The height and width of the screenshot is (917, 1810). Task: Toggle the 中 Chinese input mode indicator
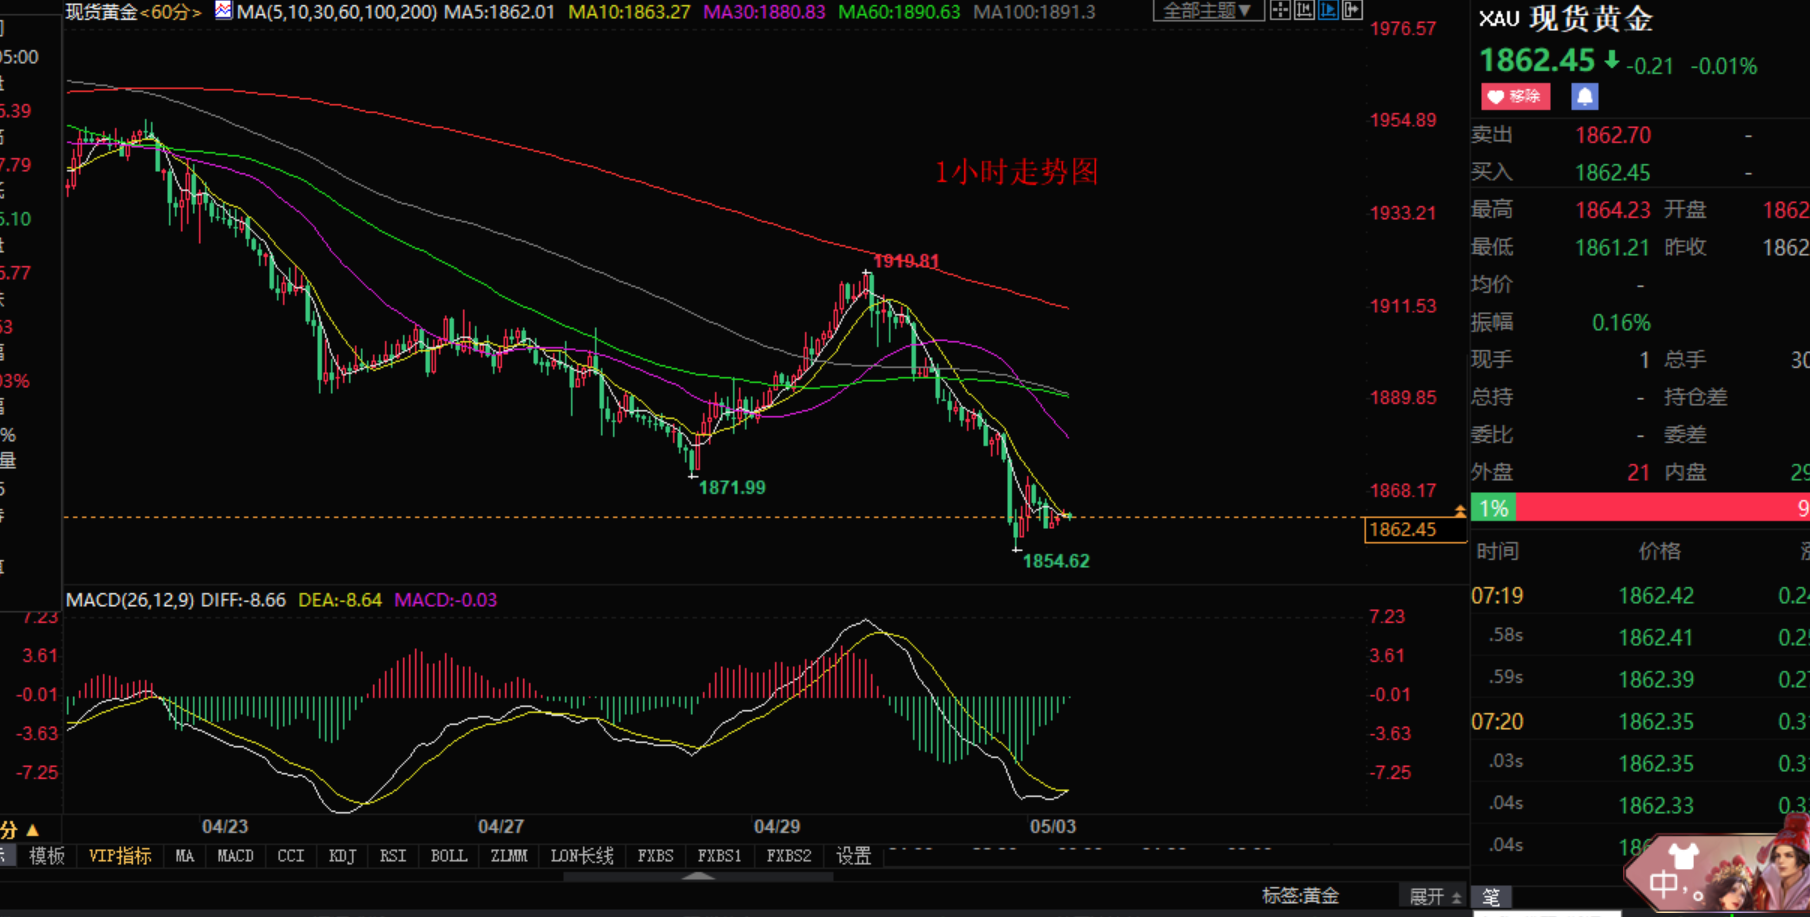tap(1662, 884)
